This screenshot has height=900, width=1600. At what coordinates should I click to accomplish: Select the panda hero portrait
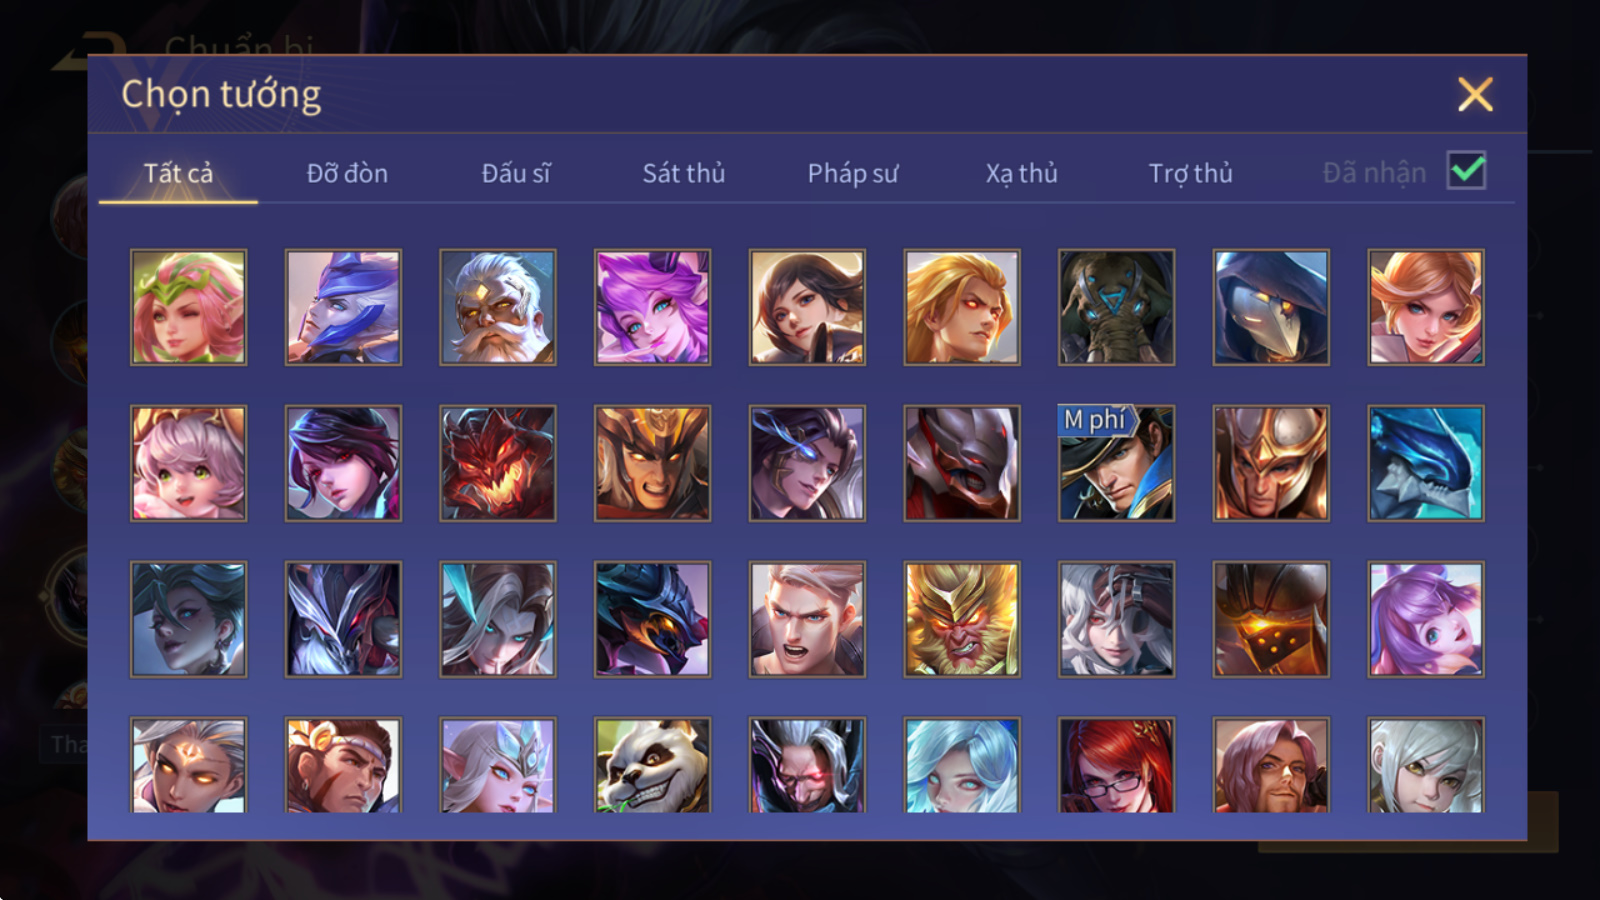[652, 765]
